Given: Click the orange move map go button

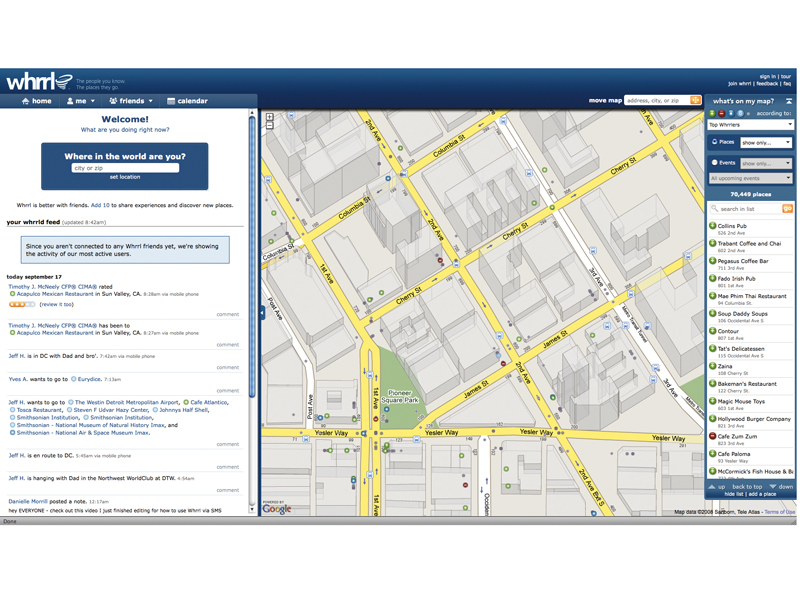Looking at the screenshot, I should tap(695, 101).
